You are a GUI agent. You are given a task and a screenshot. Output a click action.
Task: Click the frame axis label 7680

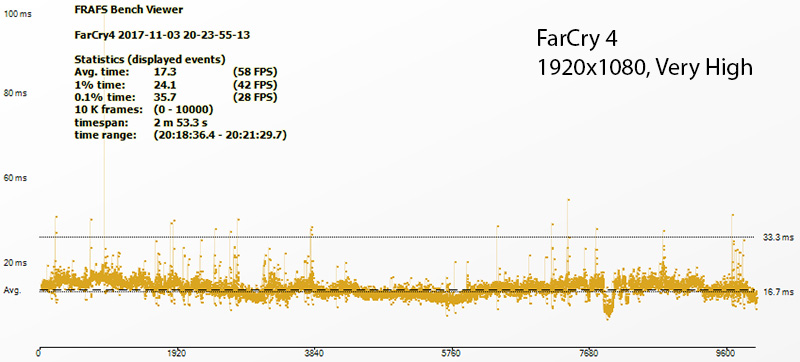[x=589, y=353]
